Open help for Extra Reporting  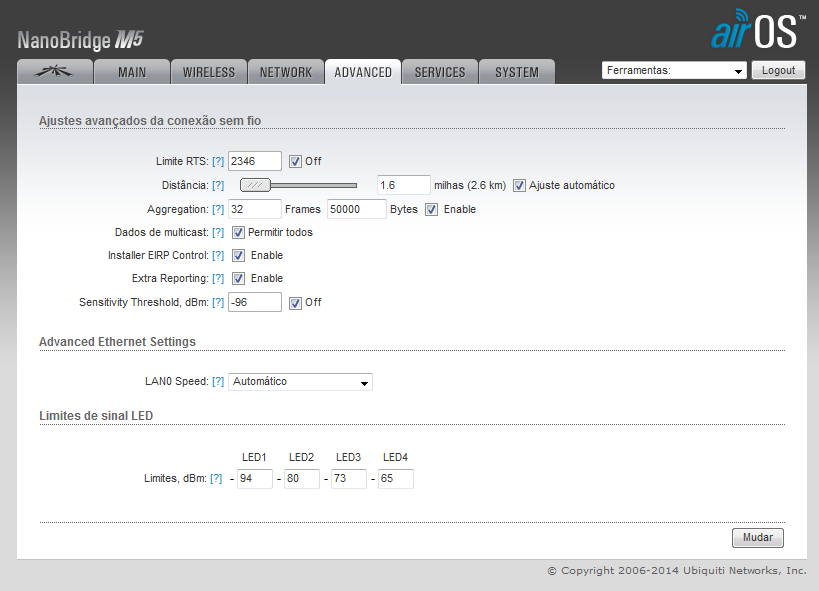[x=218, y=279]
